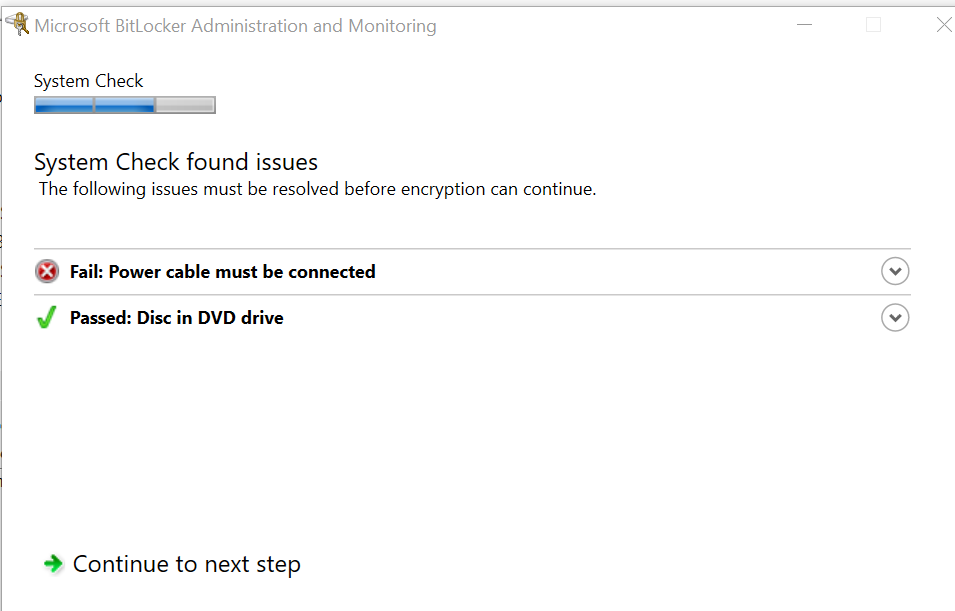Maximize the BitLocker window

[x=873, y=24]
